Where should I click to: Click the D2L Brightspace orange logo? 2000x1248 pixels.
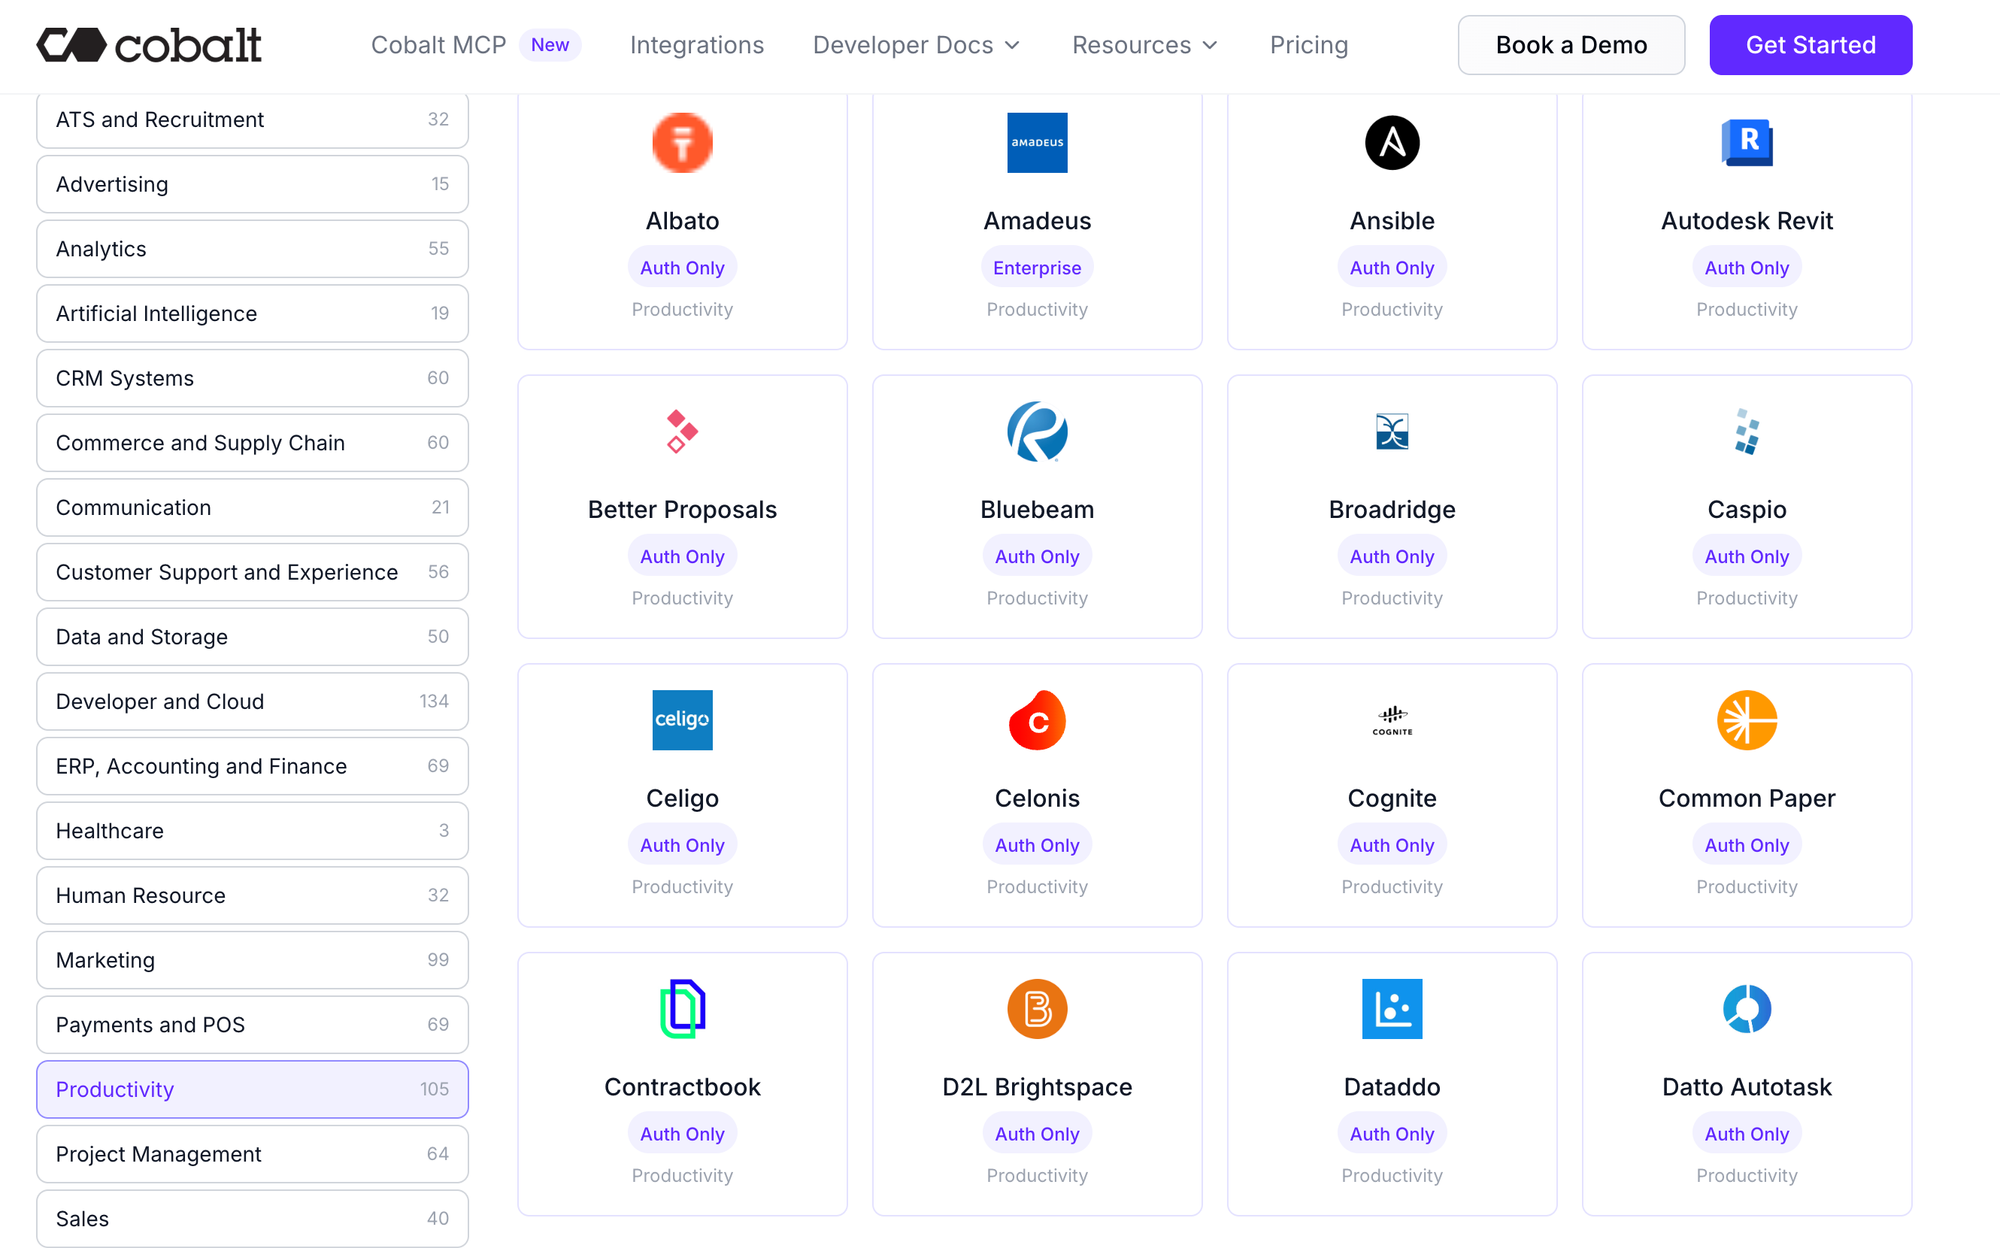coord(1037,1009)
